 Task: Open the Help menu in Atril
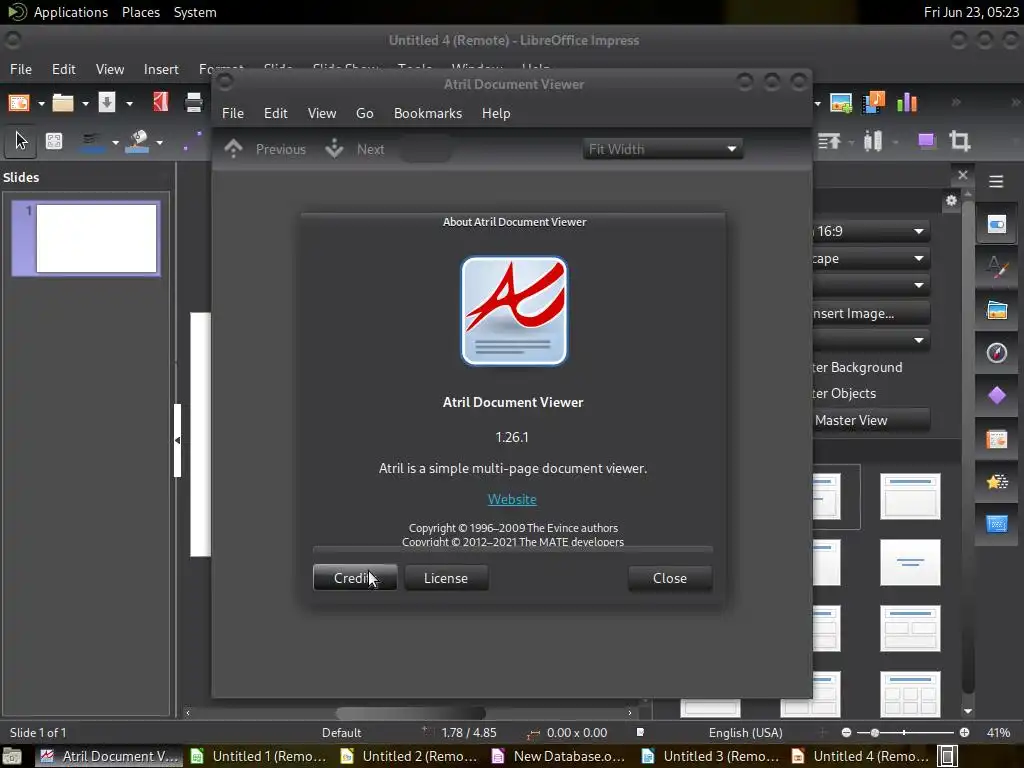[496, 113]
